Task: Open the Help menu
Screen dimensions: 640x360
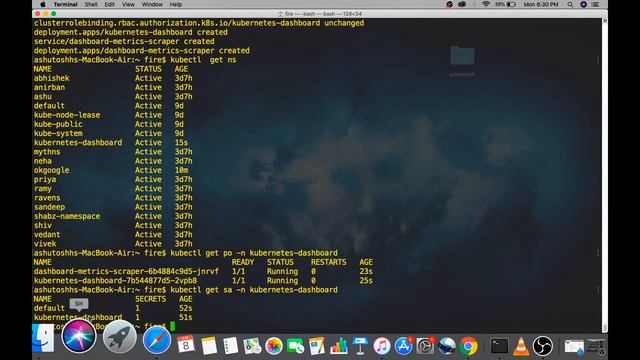Action: pyautogui.click(x=176, y=4)
